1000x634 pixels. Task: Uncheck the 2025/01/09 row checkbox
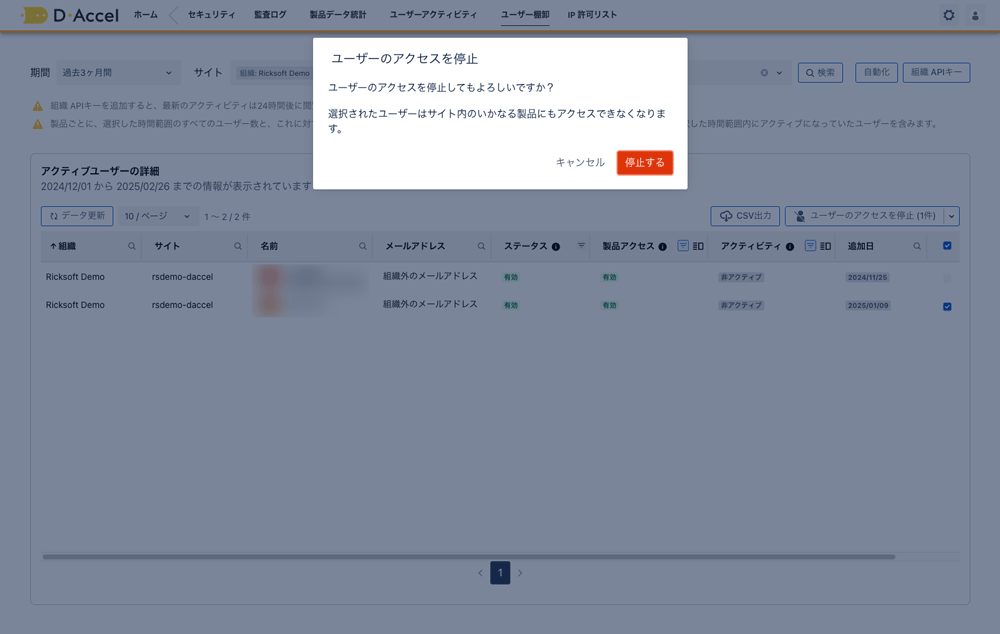pos(947,306)
